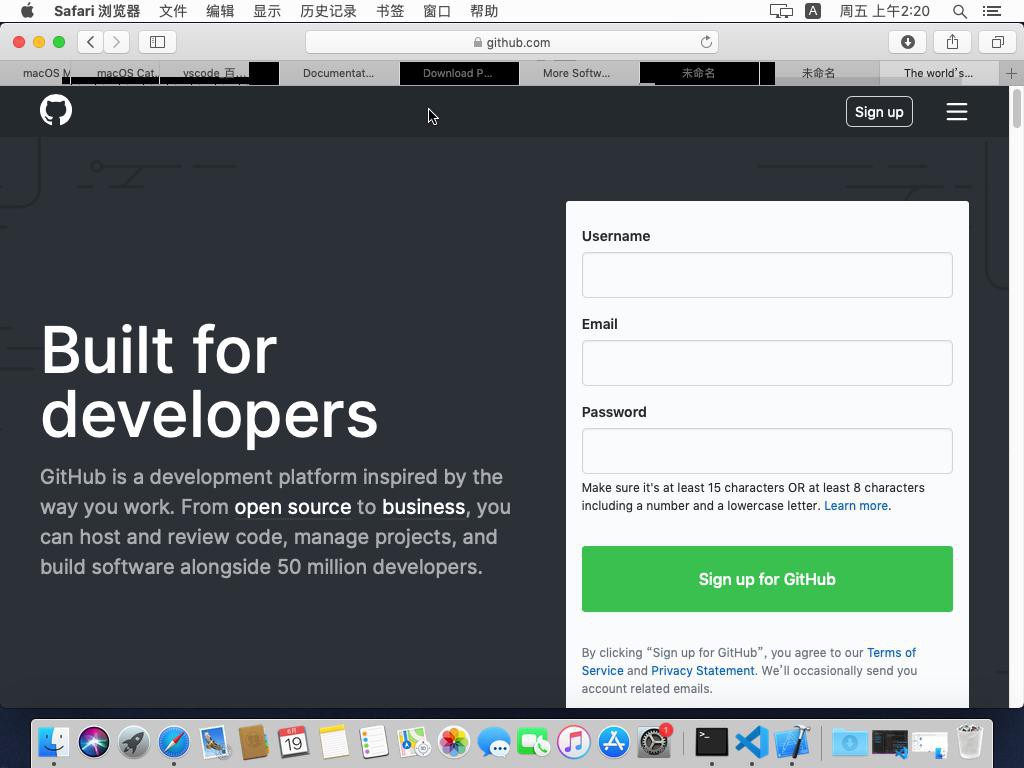Open Notes from the Dock

(x=334, y=743)
